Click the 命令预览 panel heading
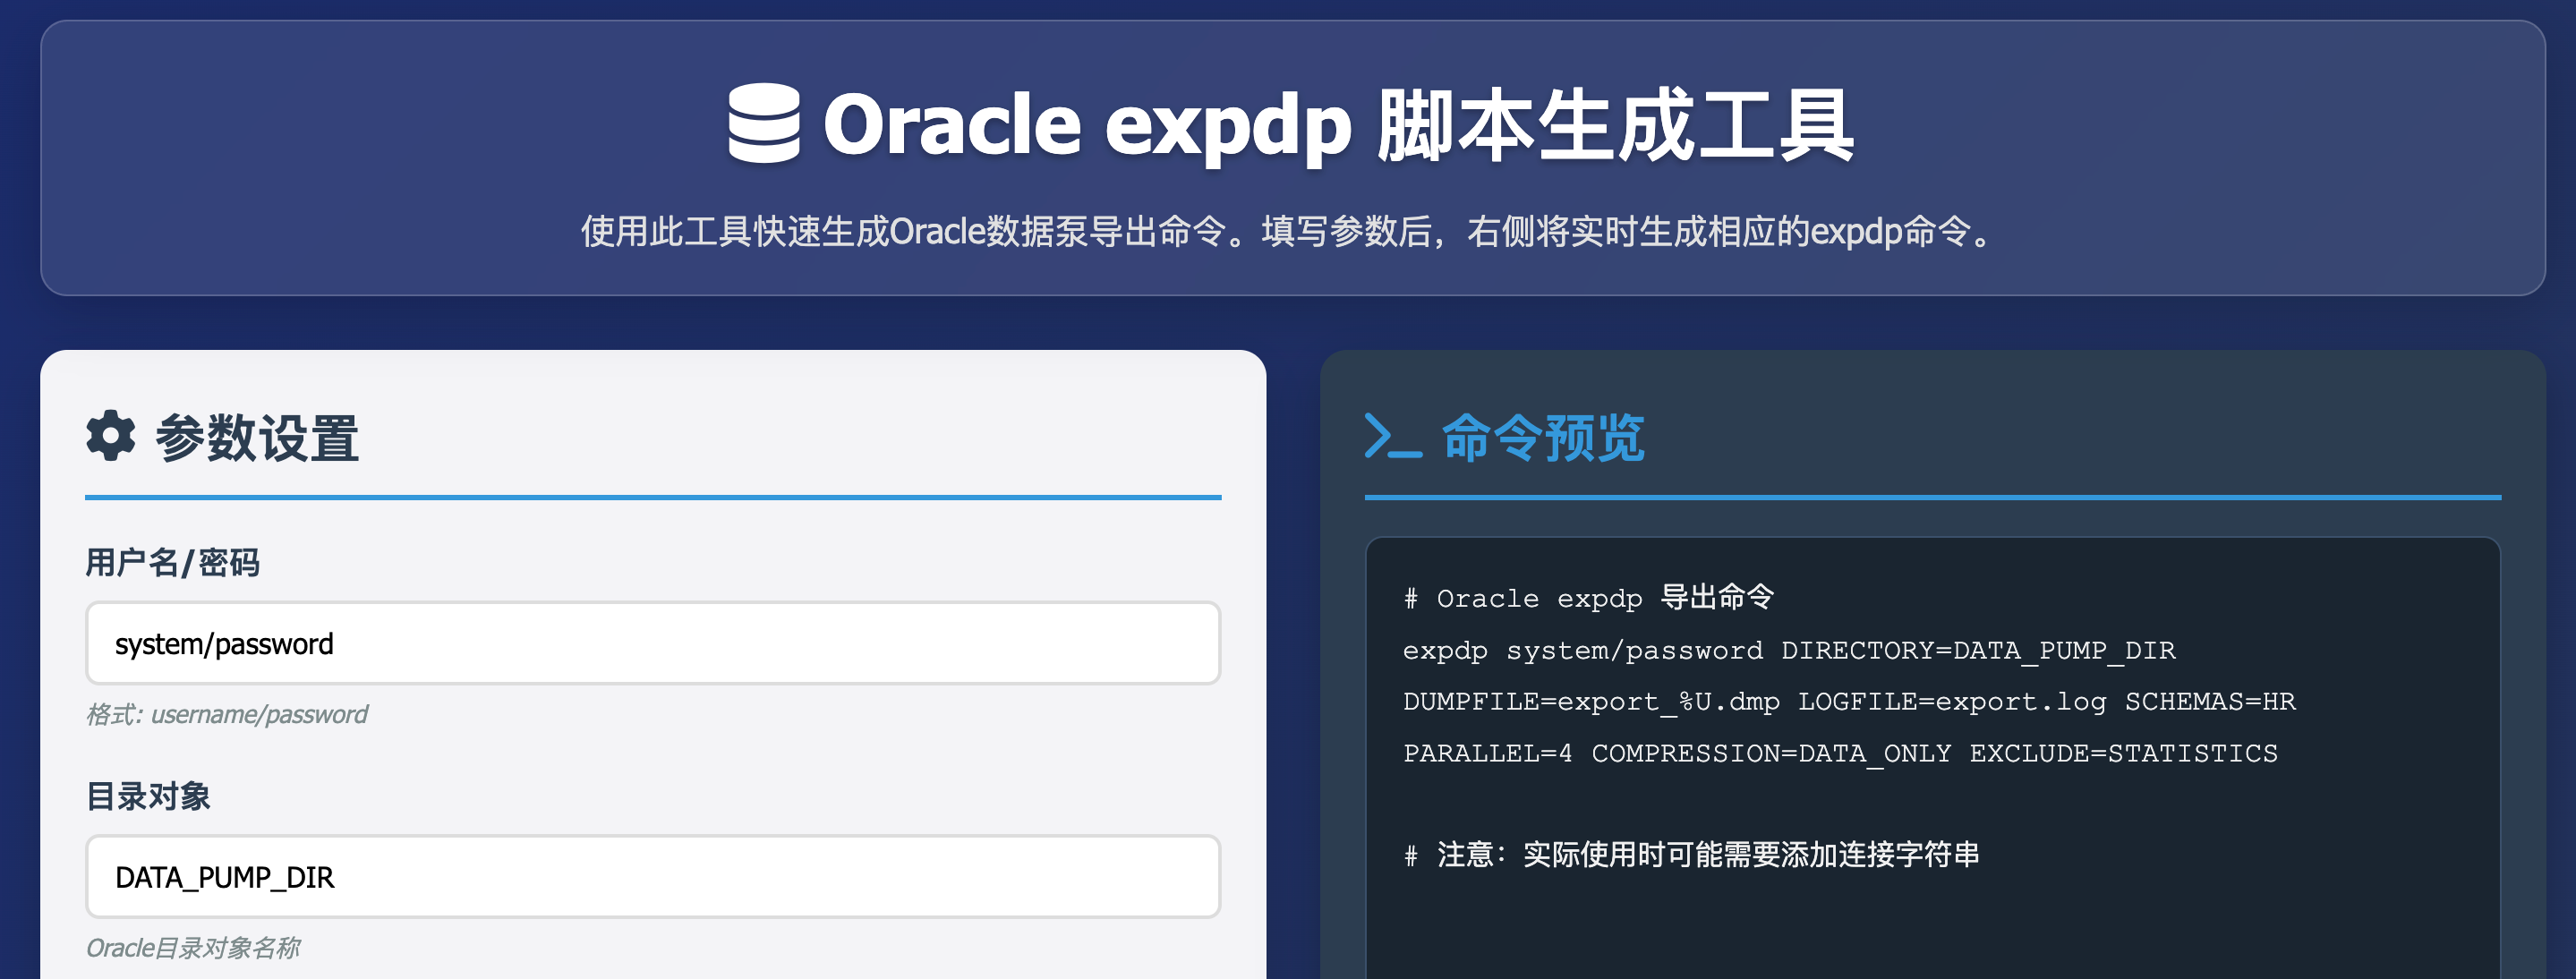The width and height of the screenshot is (2576, 979). point(1541,438)
